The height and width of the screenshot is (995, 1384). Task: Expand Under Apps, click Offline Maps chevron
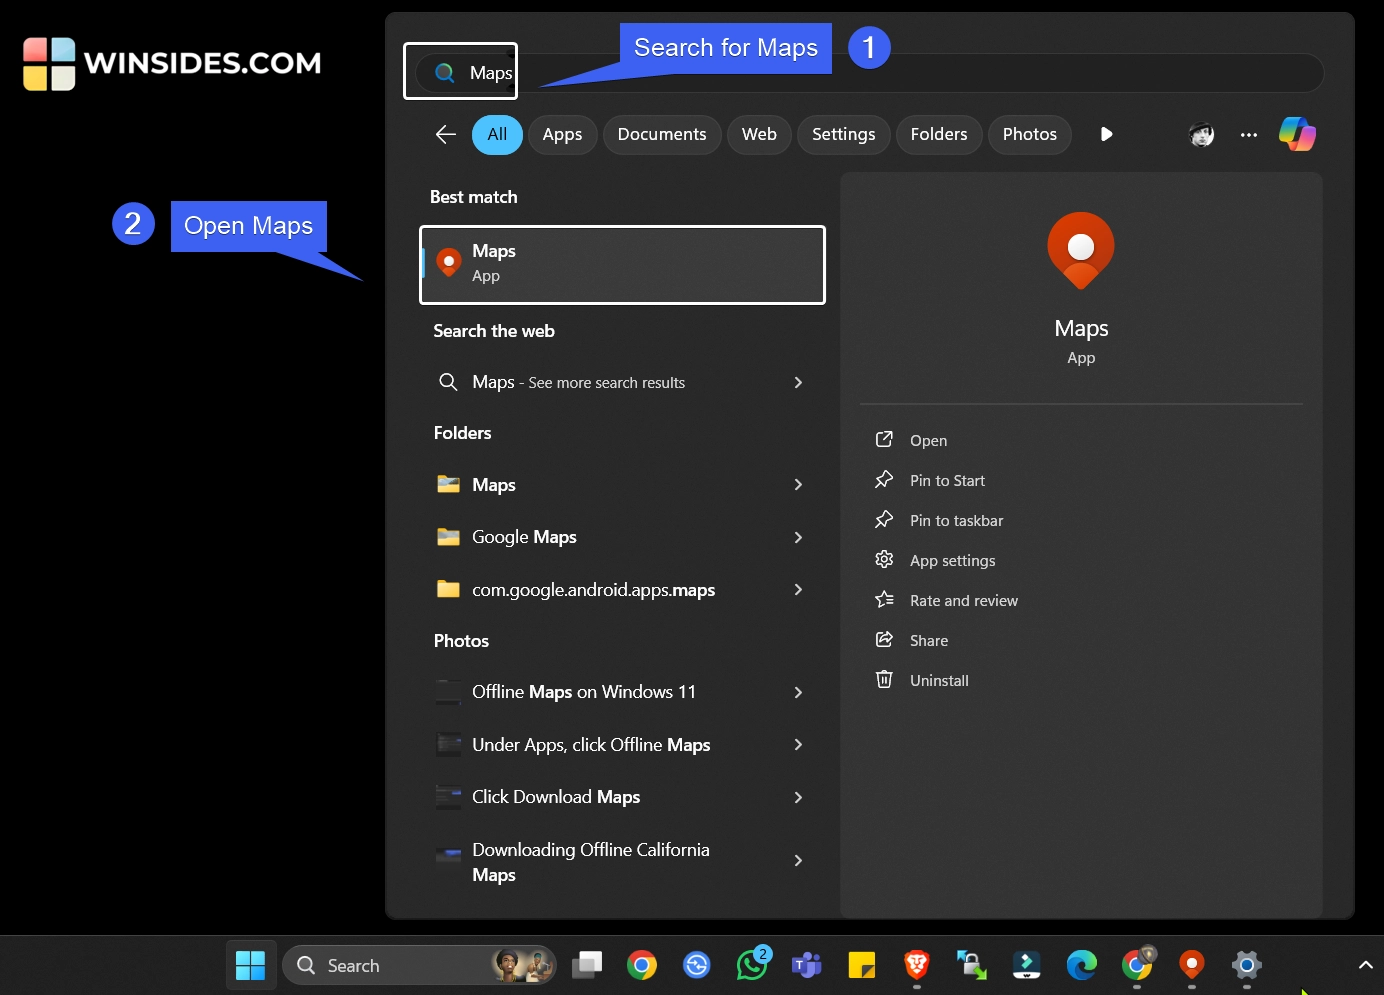pyautogui.click(x=798, y=745)
